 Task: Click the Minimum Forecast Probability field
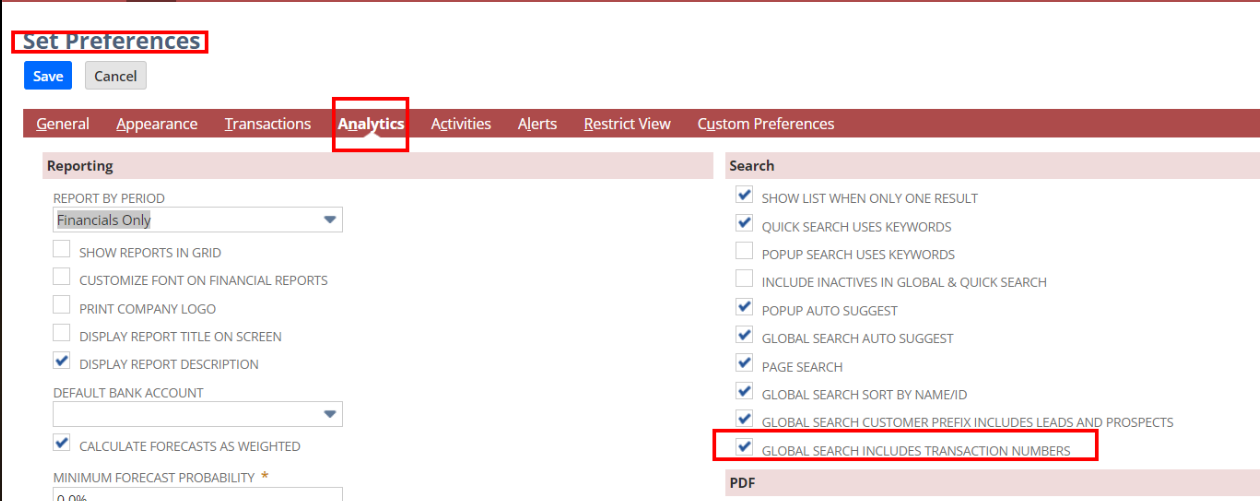(197, 495)
